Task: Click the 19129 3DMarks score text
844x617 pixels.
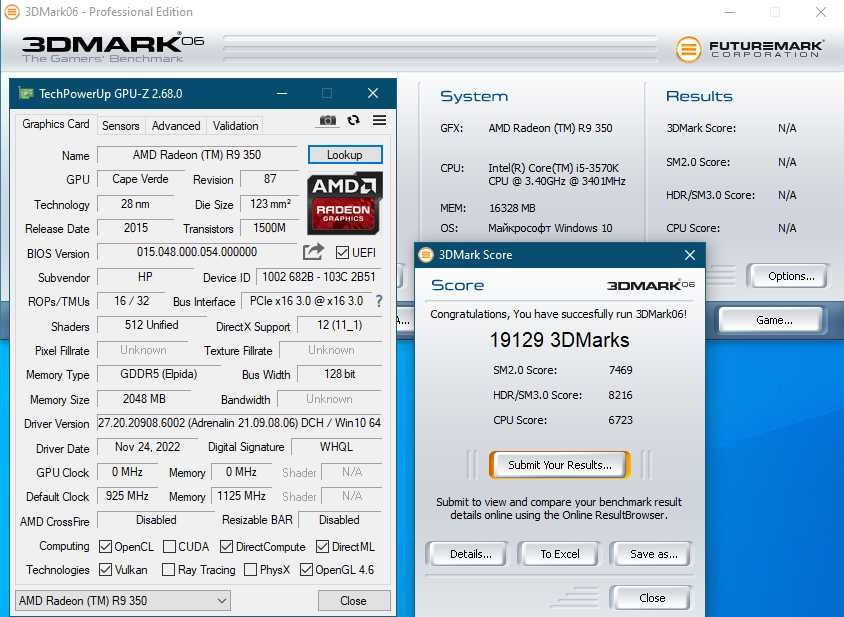Action: pyautogui.click(x=559, y=340)
